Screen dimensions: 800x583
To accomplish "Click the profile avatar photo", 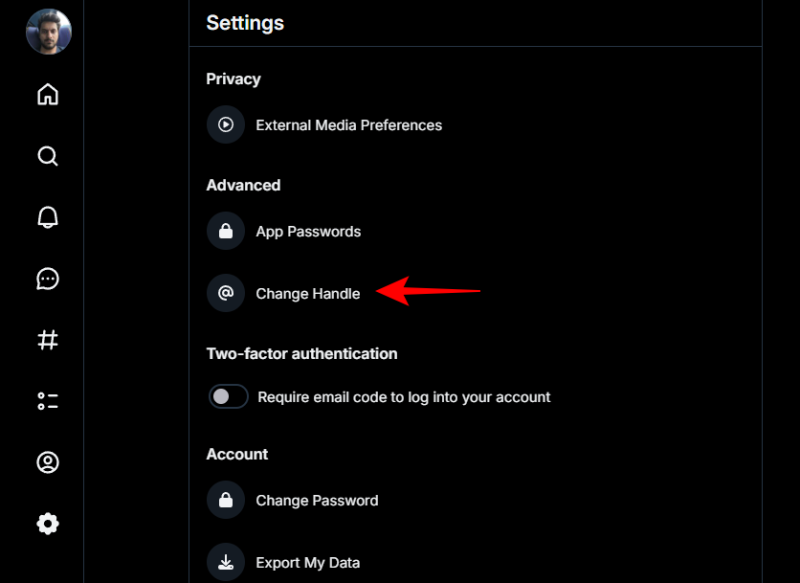I will tap(48, 32).
